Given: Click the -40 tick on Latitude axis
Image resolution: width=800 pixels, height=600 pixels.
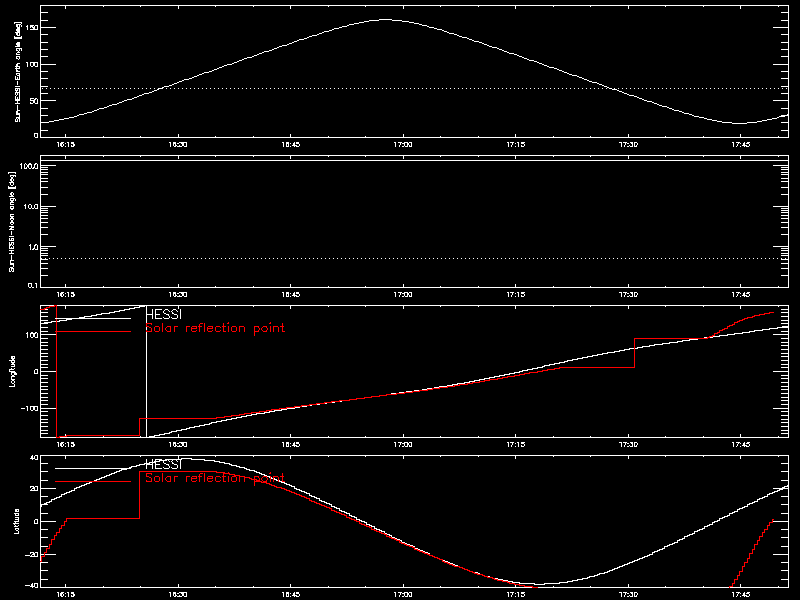Looking at the screenshot, I should click(x=32, y=585).
